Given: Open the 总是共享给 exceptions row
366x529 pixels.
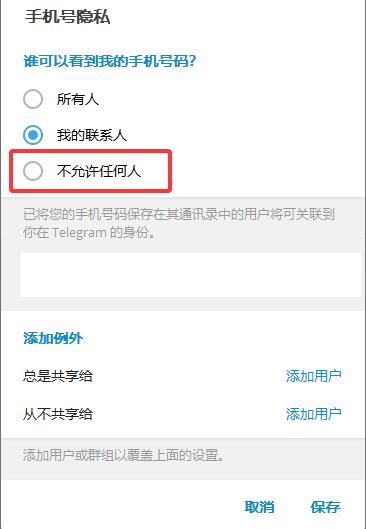Looking at the screenshot, I should coord(183,376).
